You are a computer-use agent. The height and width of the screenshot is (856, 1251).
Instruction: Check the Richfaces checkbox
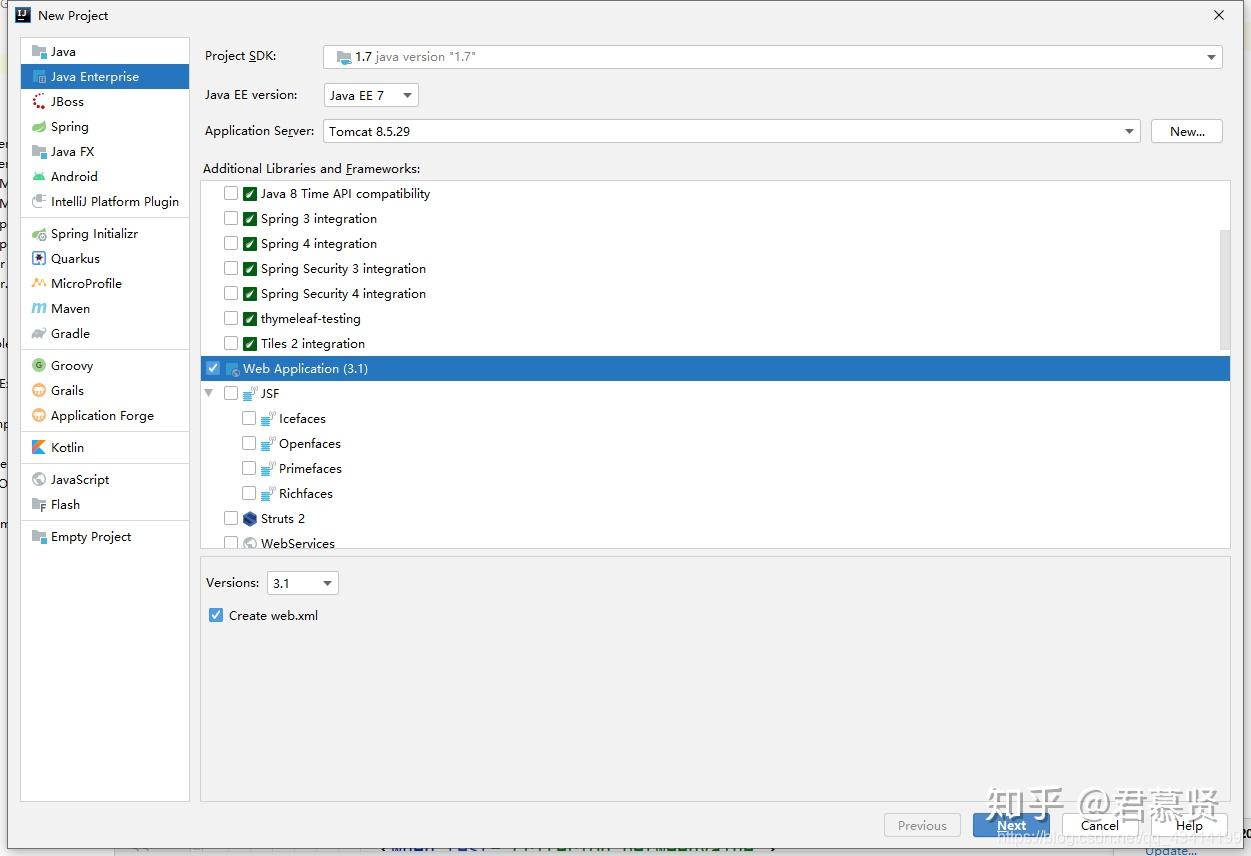point(249,494)
